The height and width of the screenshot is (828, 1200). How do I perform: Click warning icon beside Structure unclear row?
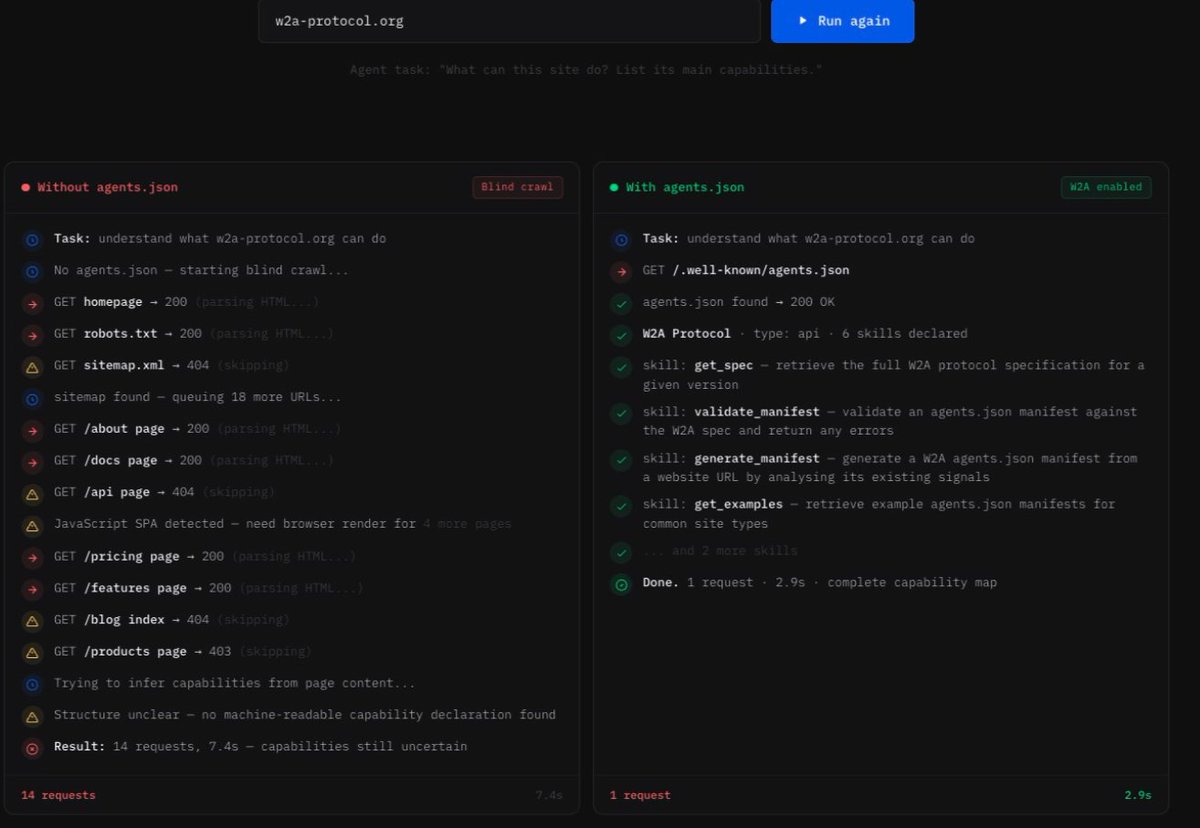click(32, 716)
